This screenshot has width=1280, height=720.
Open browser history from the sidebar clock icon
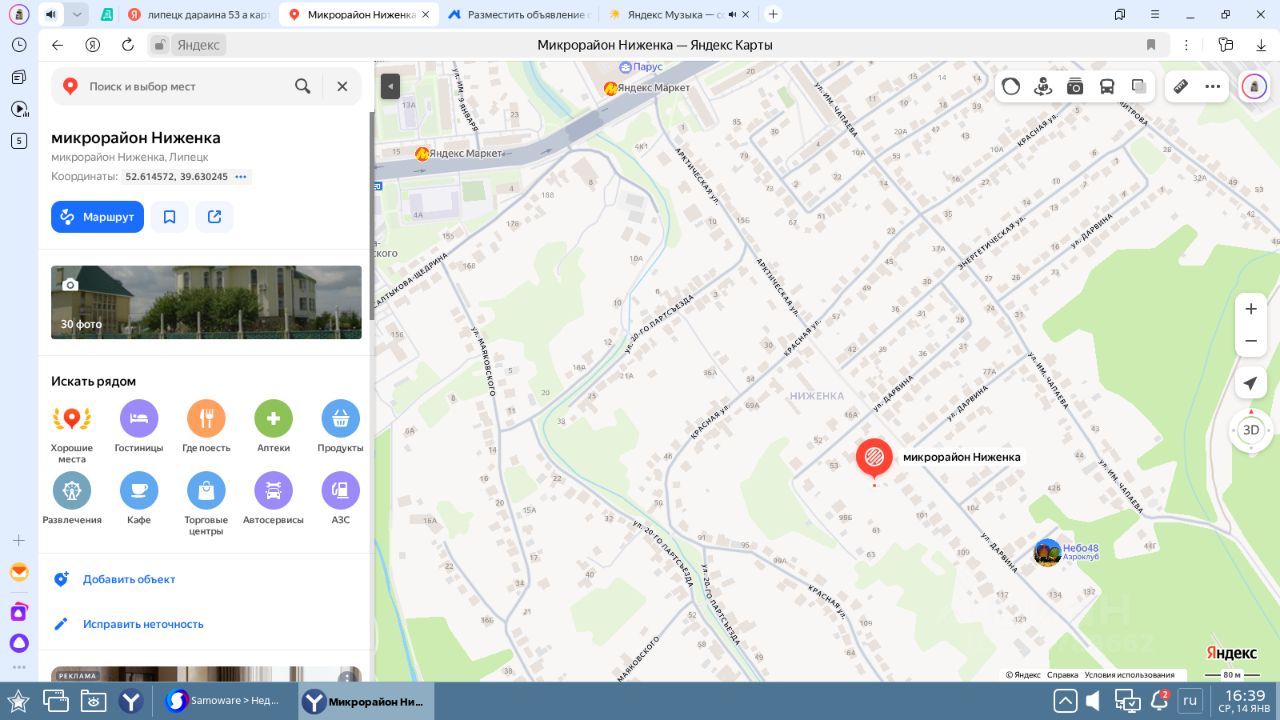pos(18,45)
